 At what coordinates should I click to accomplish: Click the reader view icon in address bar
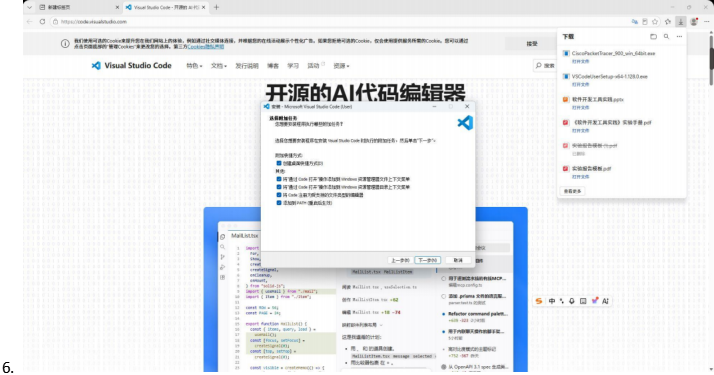tap(645, 21)
